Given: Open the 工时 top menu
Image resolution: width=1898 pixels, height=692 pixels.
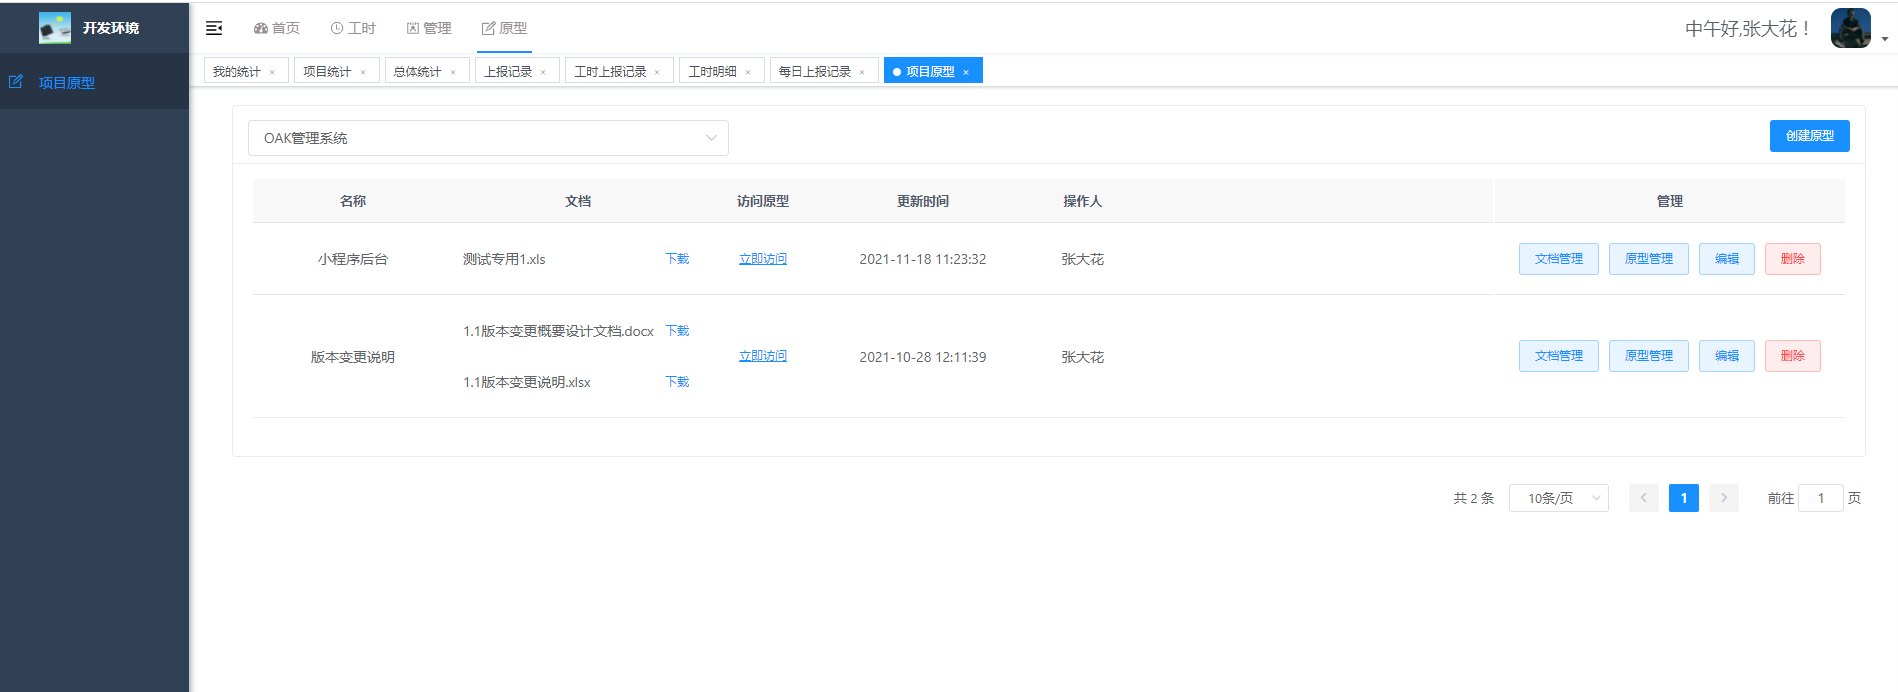Looking at the screenshot, I should [x=353, y=28].
